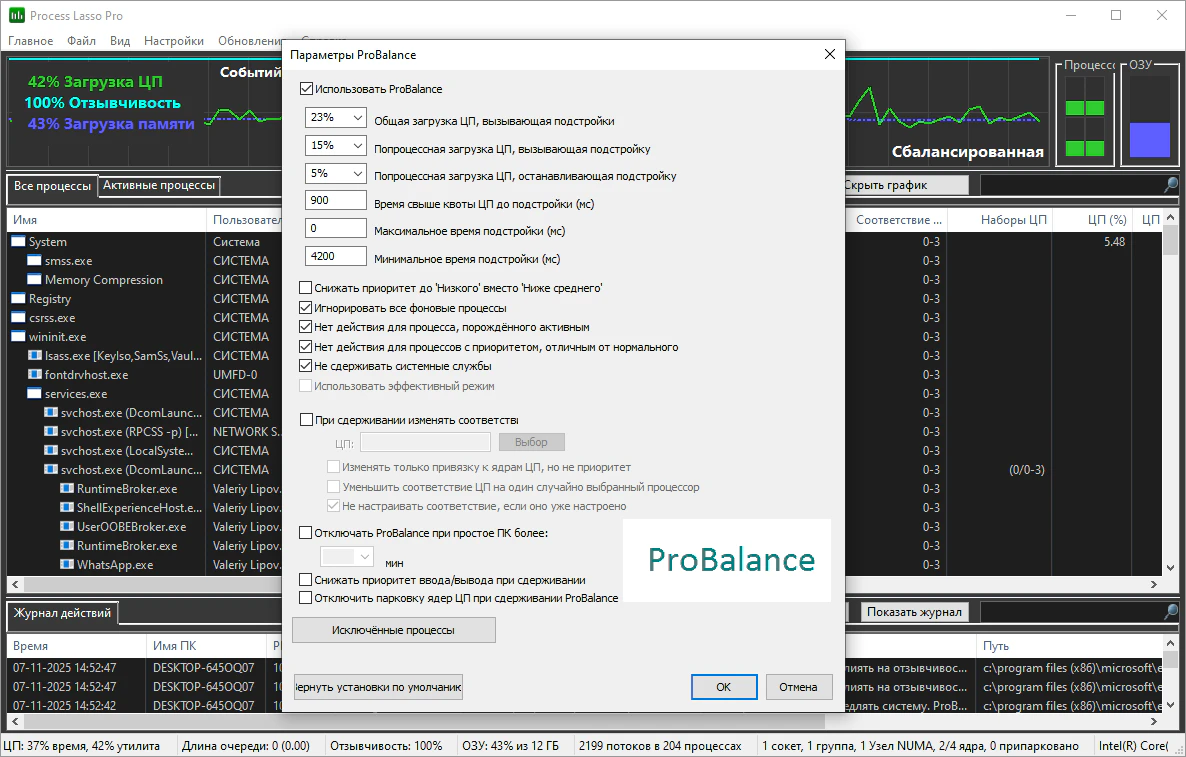The height and width of the screenshot is (757, 1186).
Task: Click the Registry process icon
Action: coord(18,298)
